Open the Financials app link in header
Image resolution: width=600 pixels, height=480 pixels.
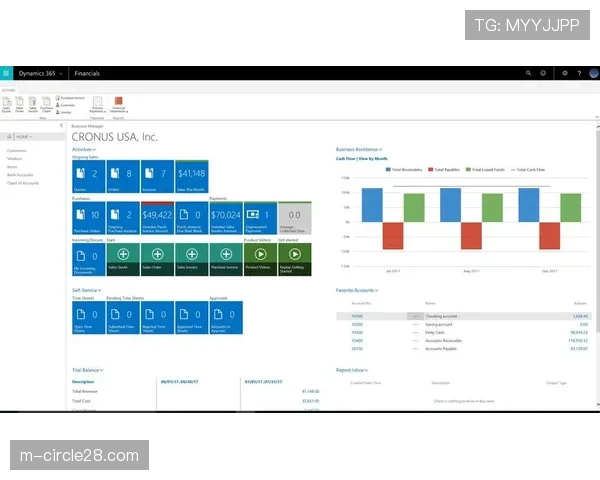(87, 73)
